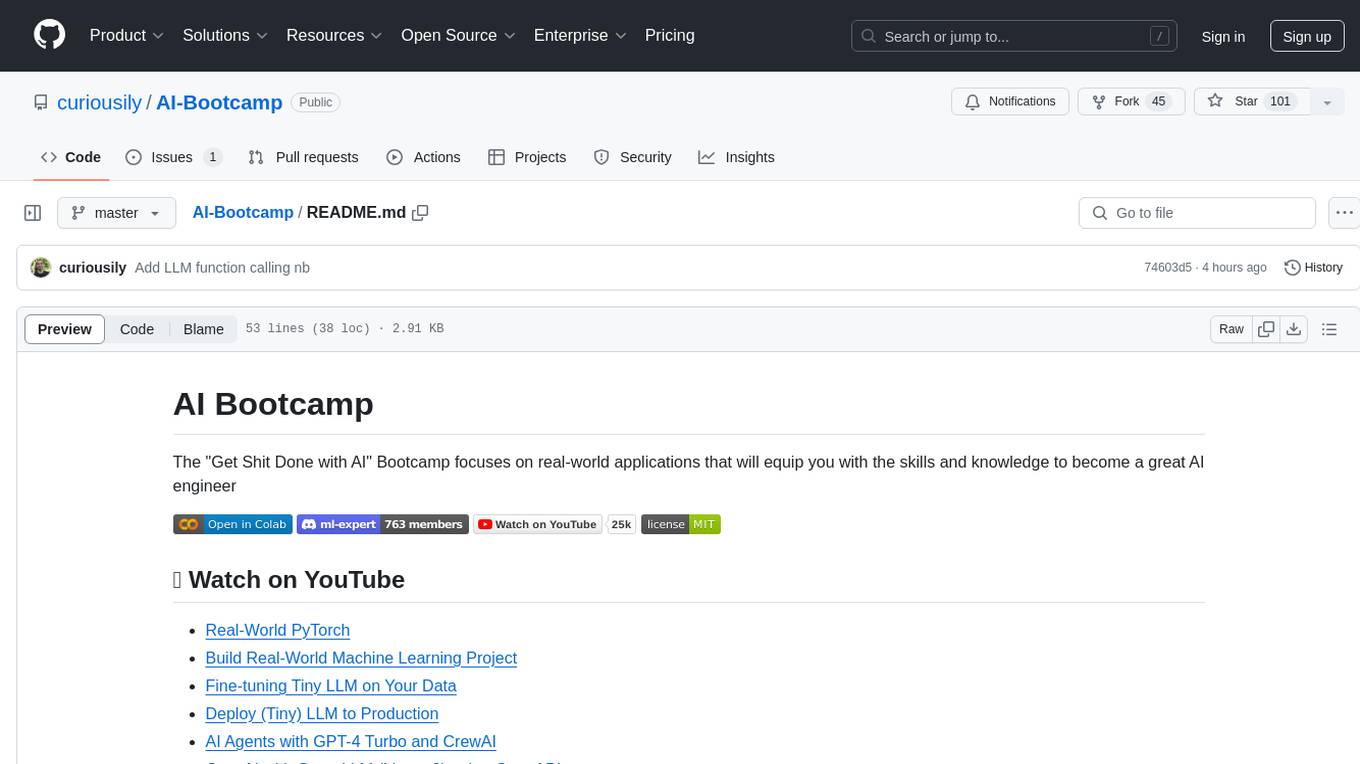Viewport: 1360px width, 764px height.
Task: Click the Notifications bell button
Action: point(1010,102)
